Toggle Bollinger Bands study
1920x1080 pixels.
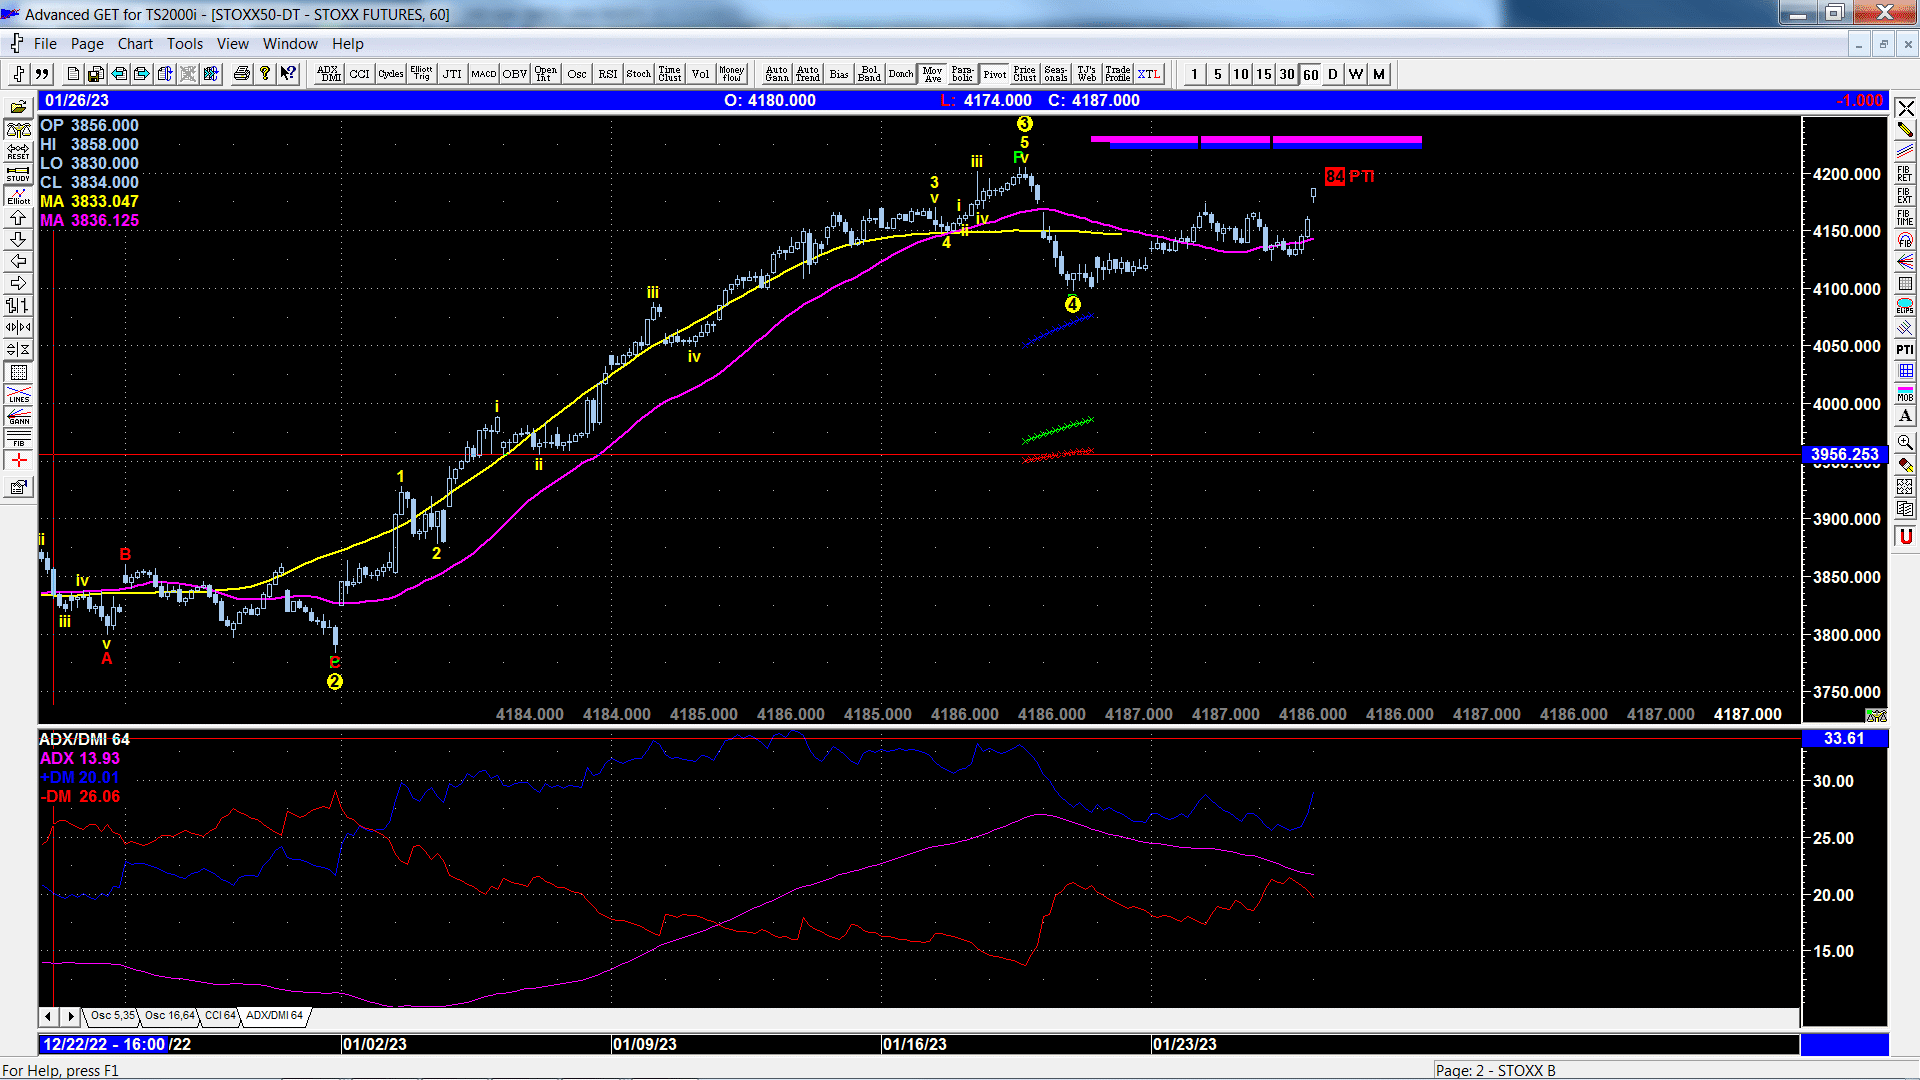click(870, 74)
